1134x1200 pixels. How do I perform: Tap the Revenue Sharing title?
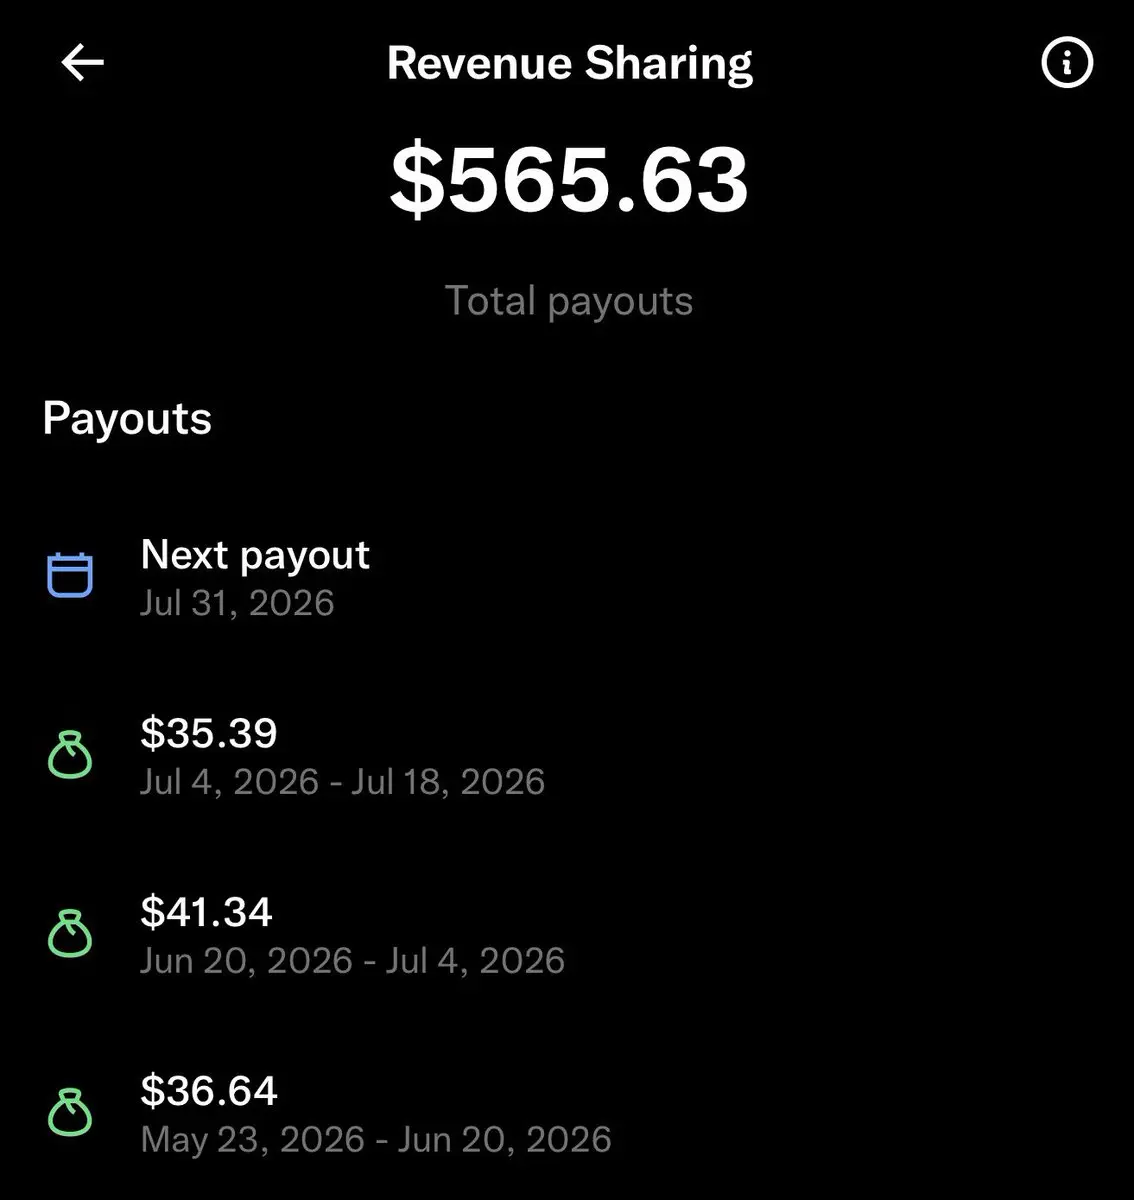tap(570, 64)
